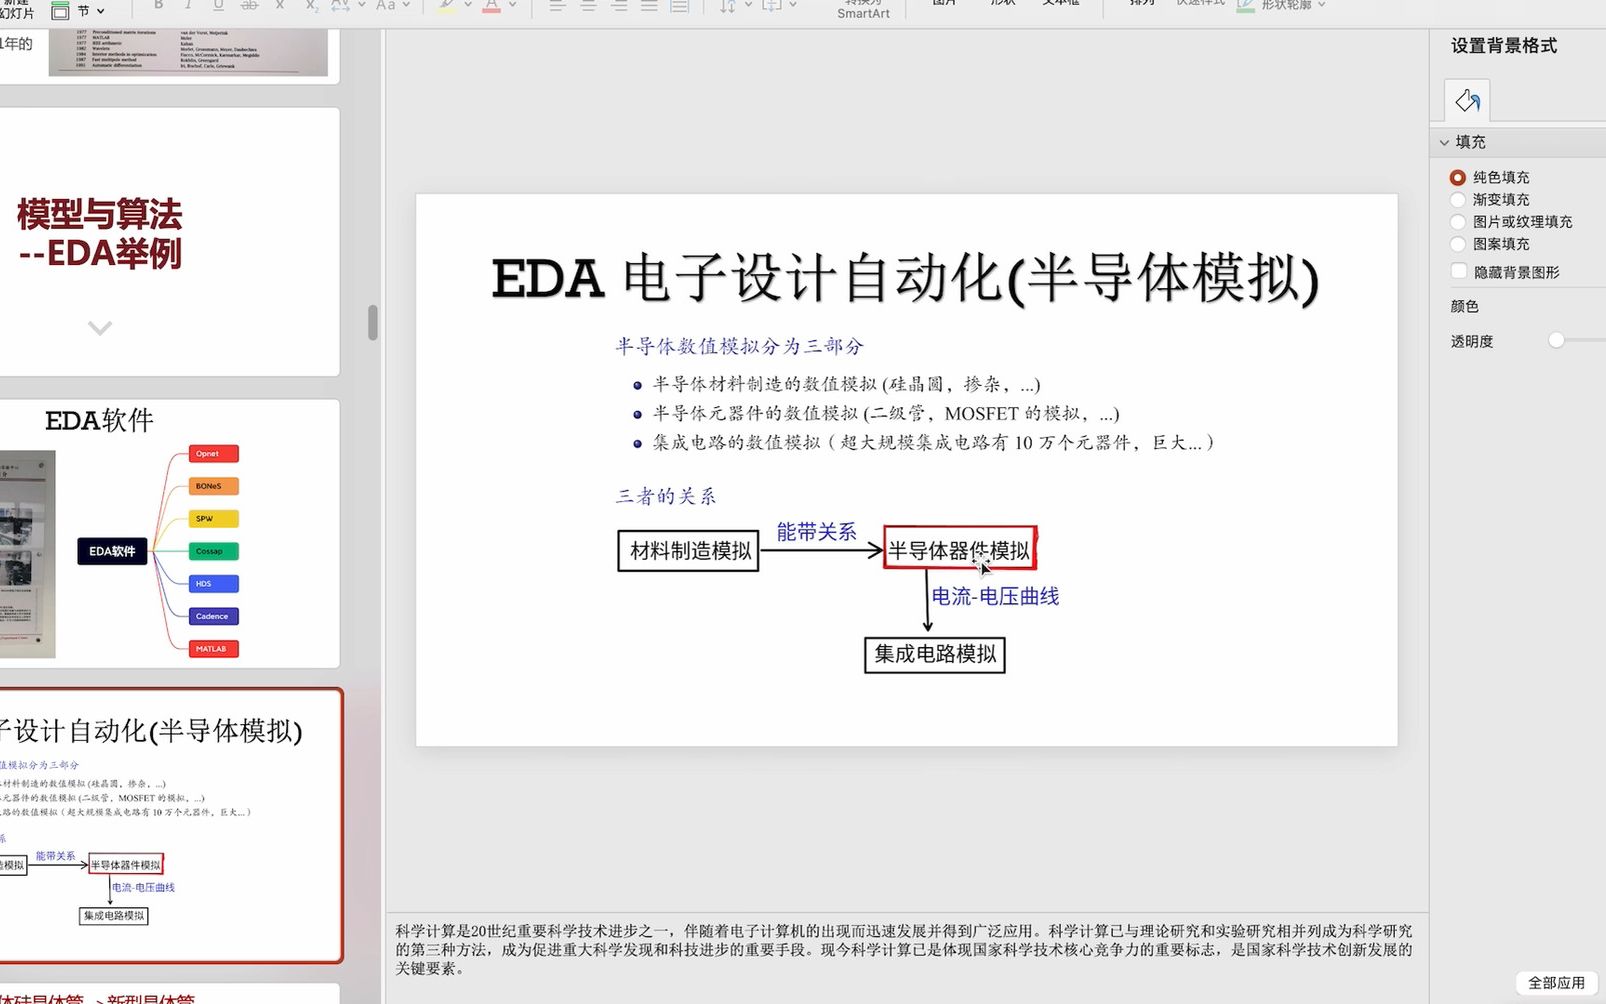This screenshot has width=1606, height=1004.
Task: Click the 颜色 label in fill panel
Action: point(1465,306)
